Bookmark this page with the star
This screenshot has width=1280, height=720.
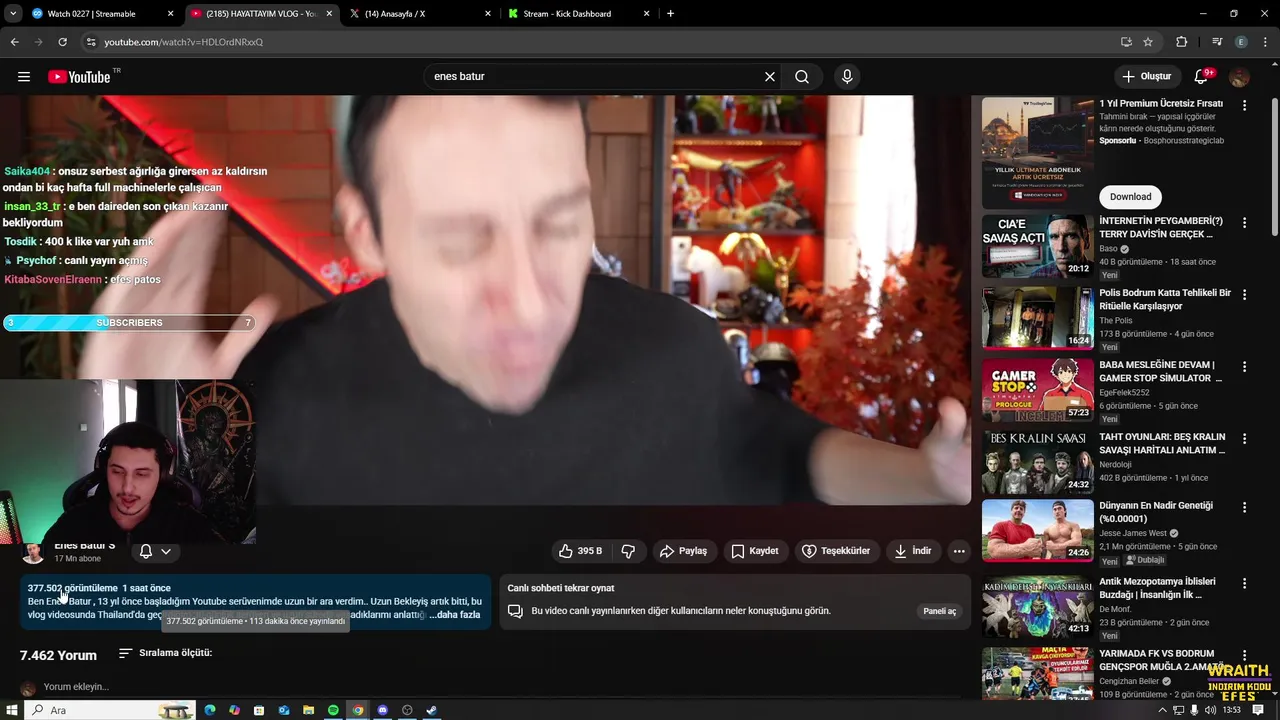1148,42
